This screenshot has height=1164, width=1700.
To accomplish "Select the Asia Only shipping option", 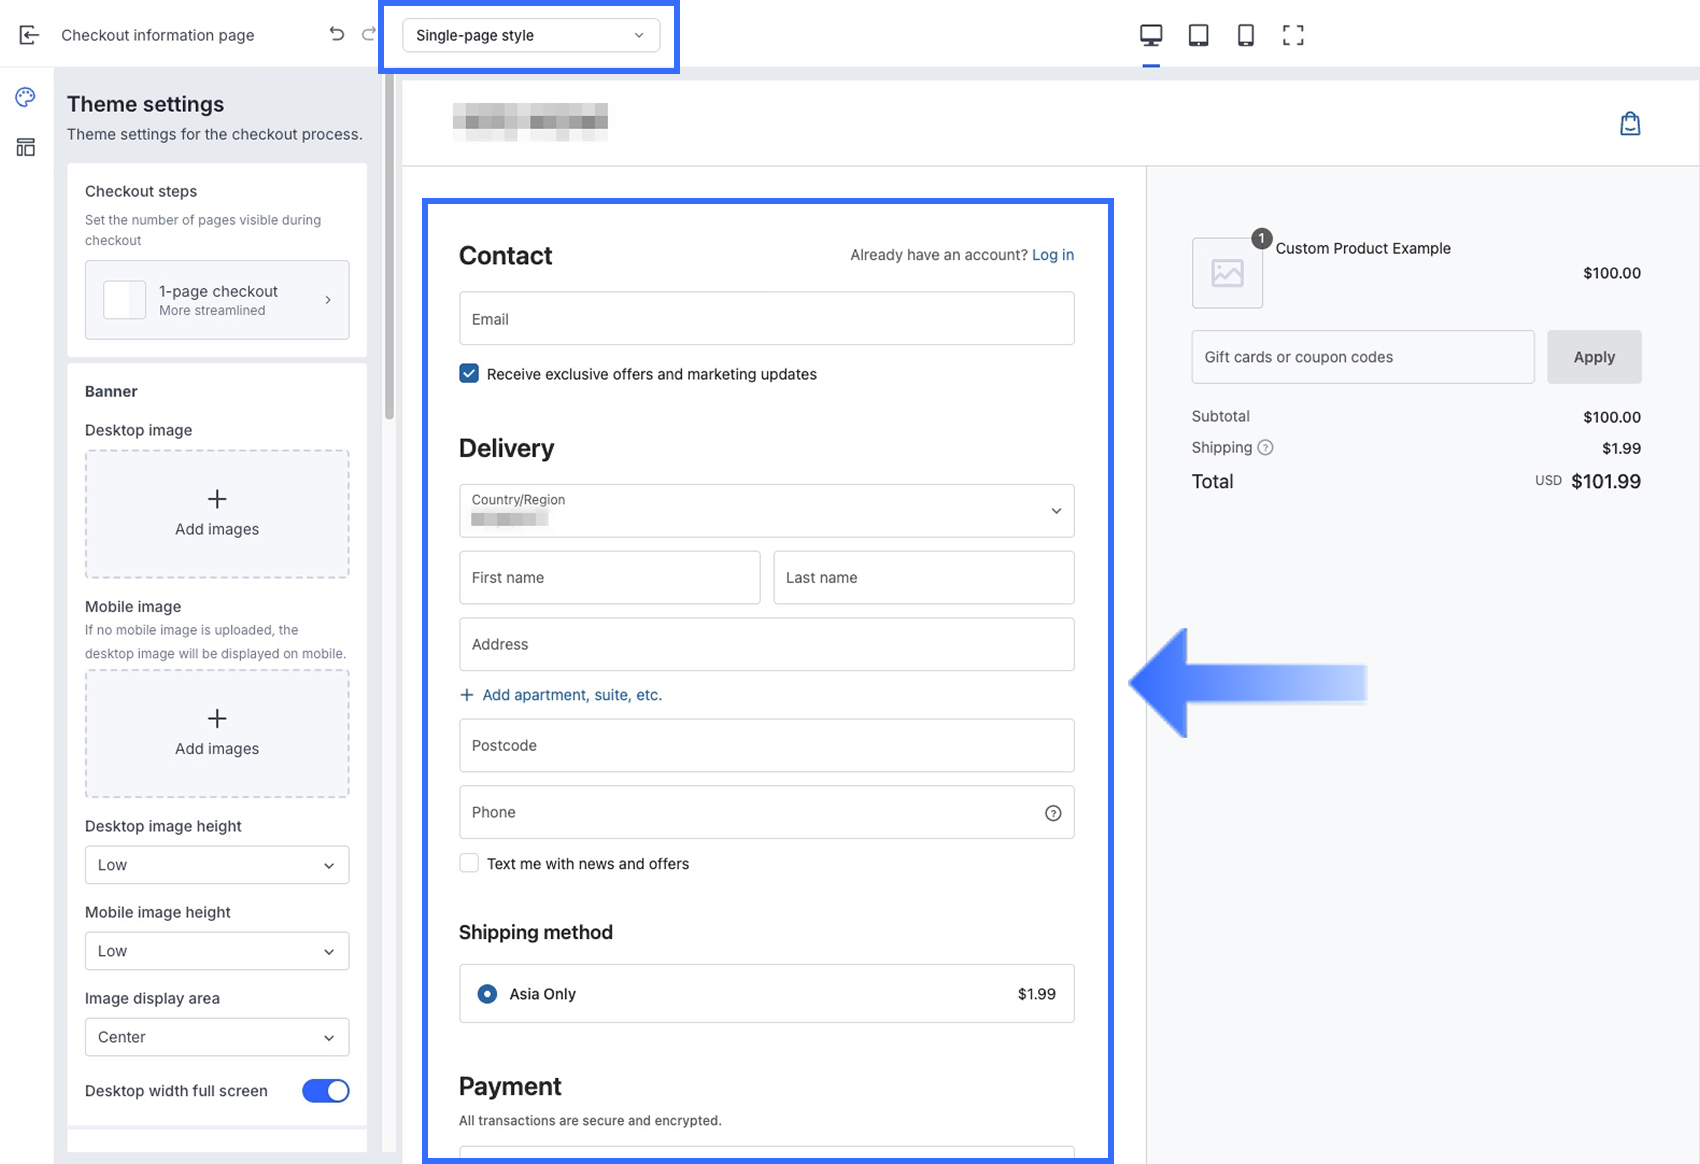I will pyautogui.click(x=487, y=994).
